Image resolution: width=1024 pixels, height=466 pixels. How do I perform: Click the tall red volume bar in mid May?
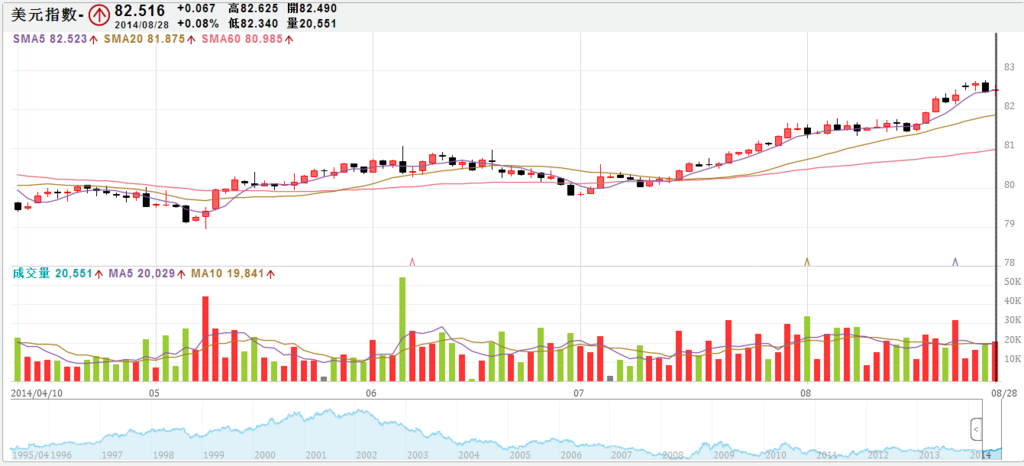[x=205, y=339]
